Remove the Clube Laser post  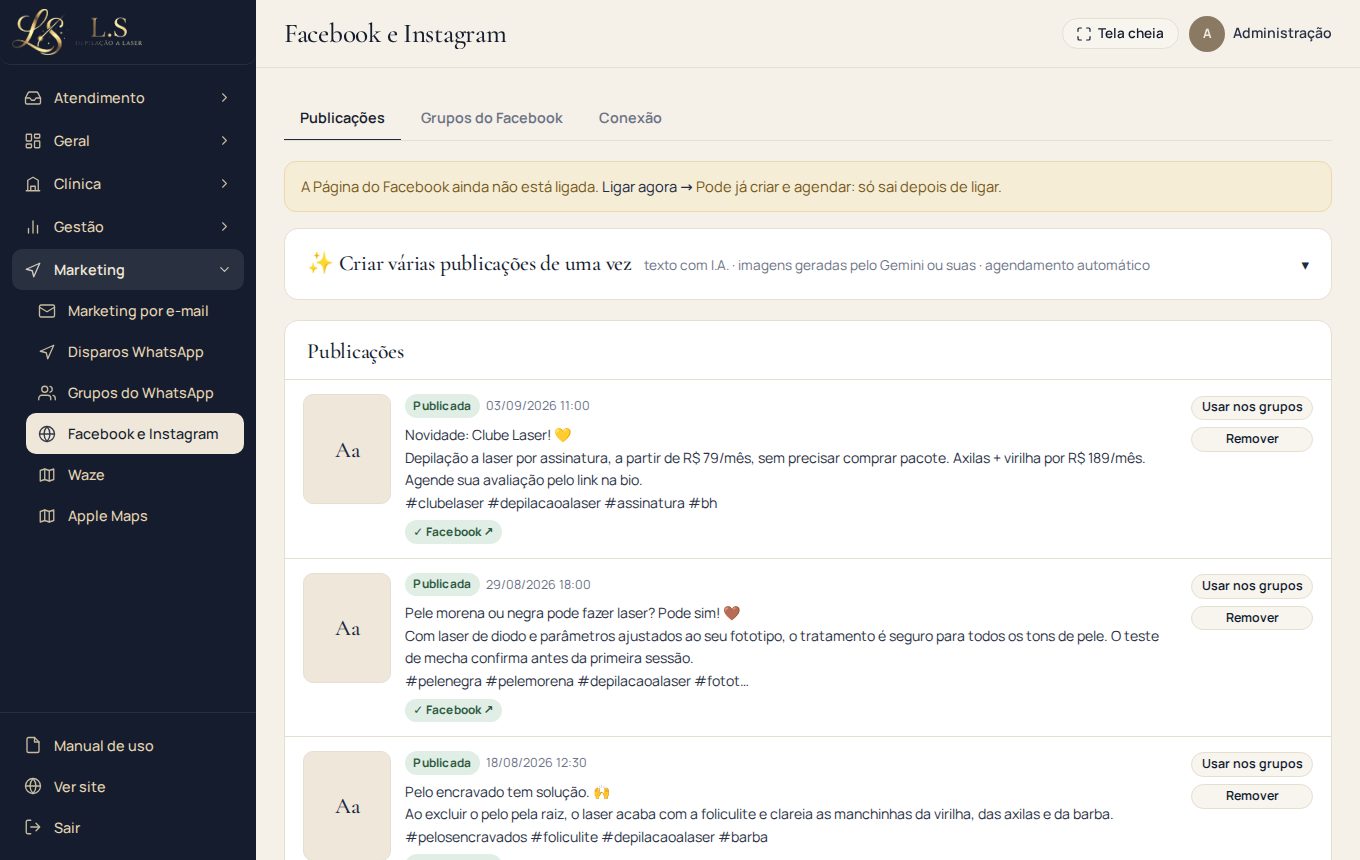(1252, 439)
